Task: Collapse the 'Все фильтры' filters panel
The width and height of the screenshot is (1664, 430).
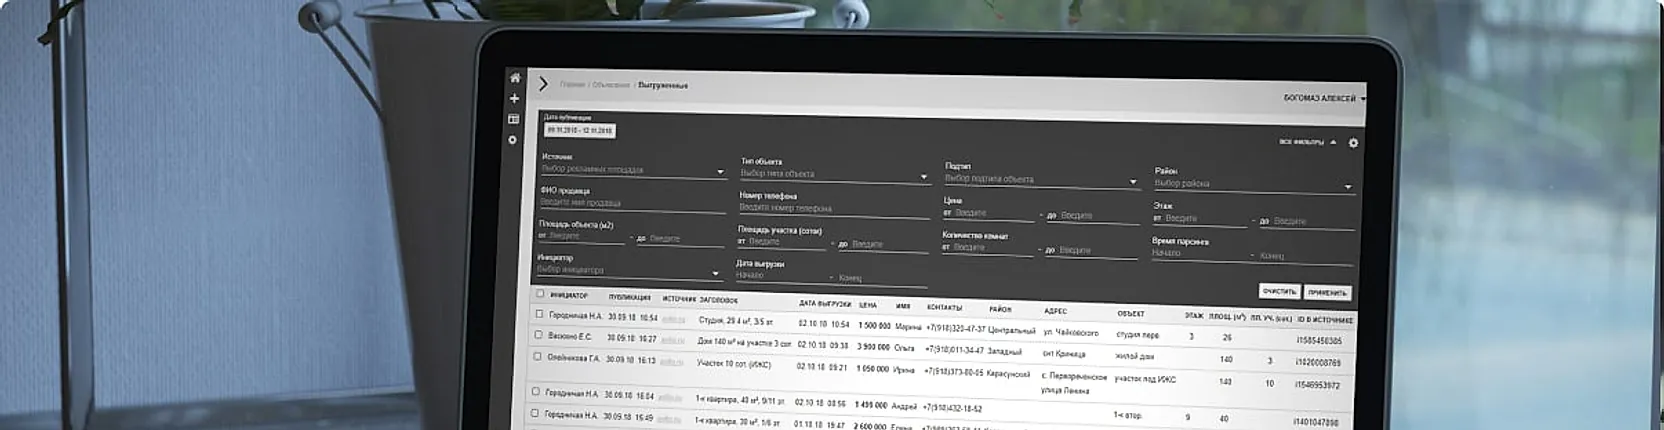Action: pos(1307,142)
